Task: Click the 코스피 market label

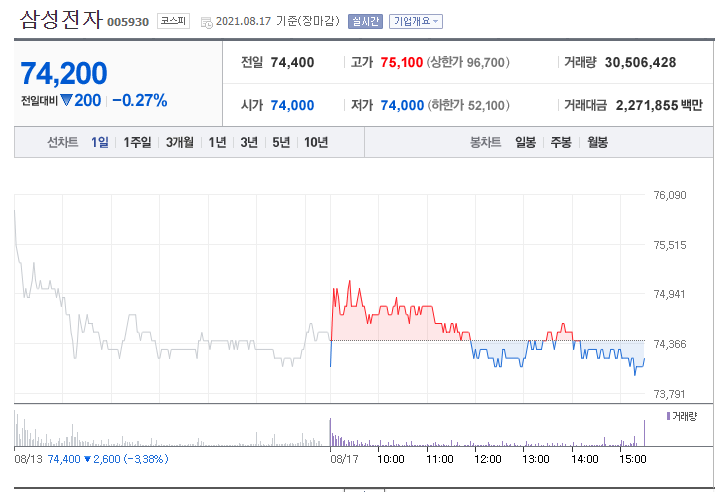Action: click(x=173, y=21)
